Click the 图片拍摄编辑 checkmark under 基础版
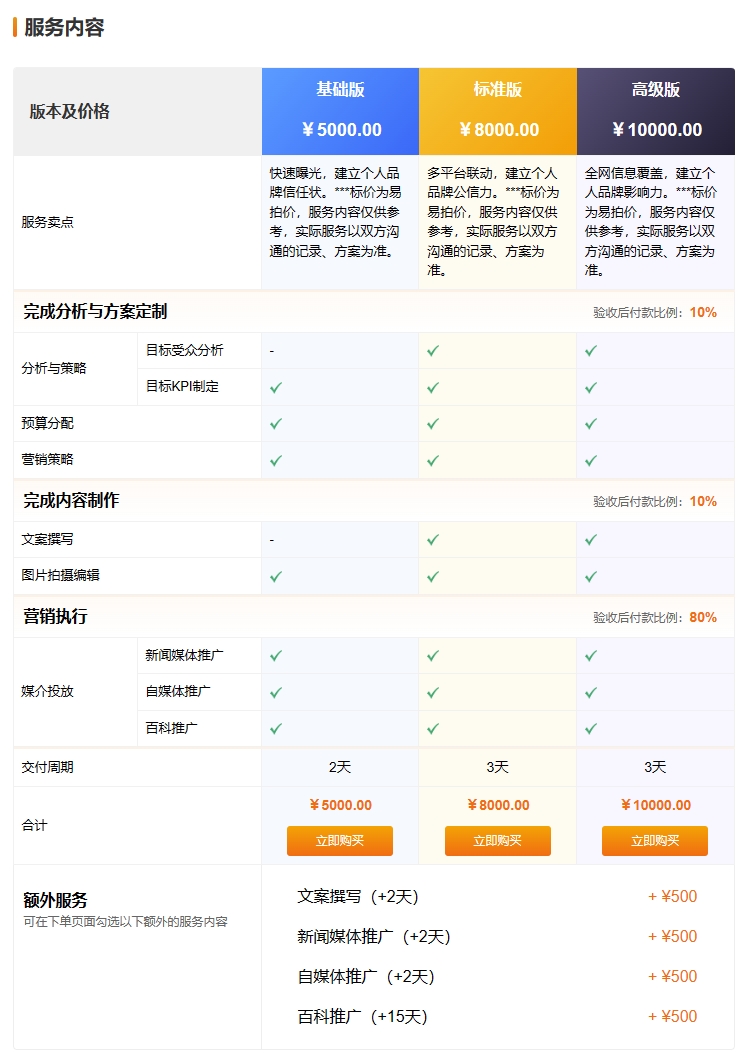The height and width of the screenshot is (1055, 744). (x=274, y=576)
